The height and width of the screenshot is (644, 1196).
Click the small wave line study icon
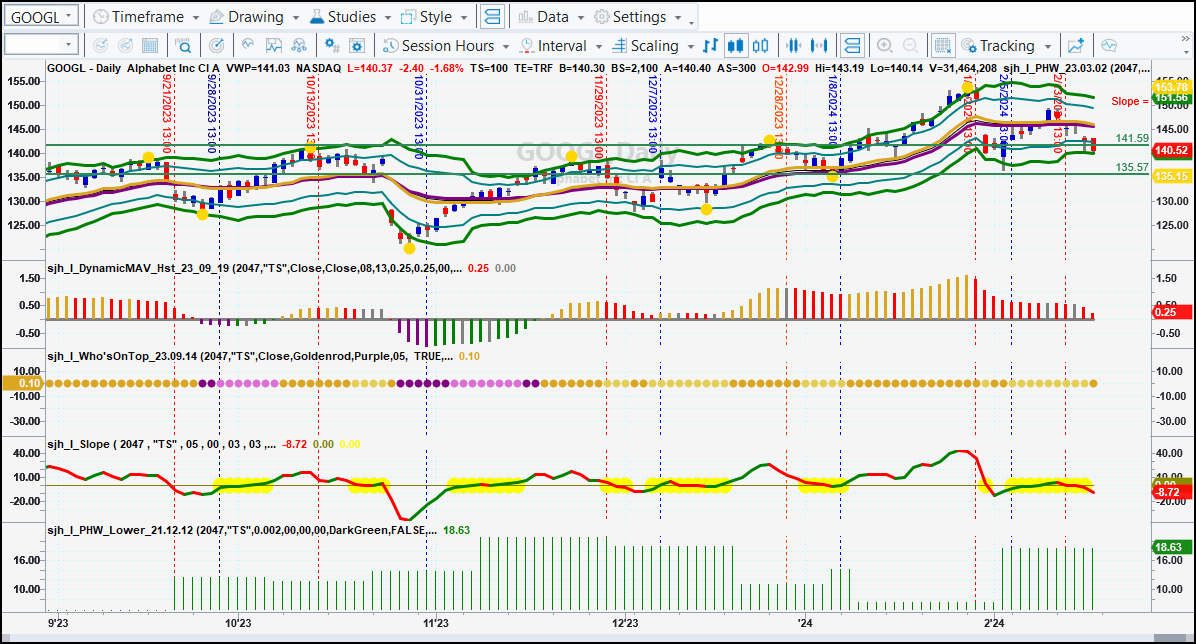tap(247, 46)
